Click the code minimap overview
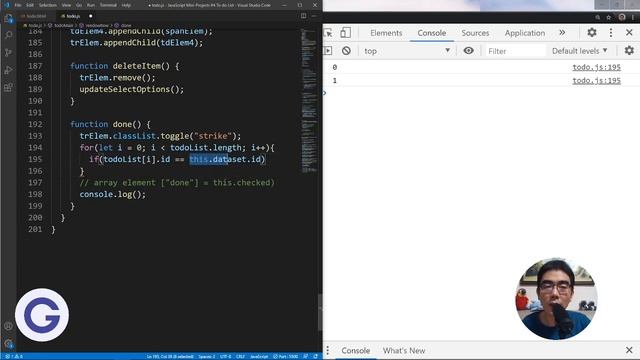Viewport: 640px width, 360px height. click(x=309, y=100)
